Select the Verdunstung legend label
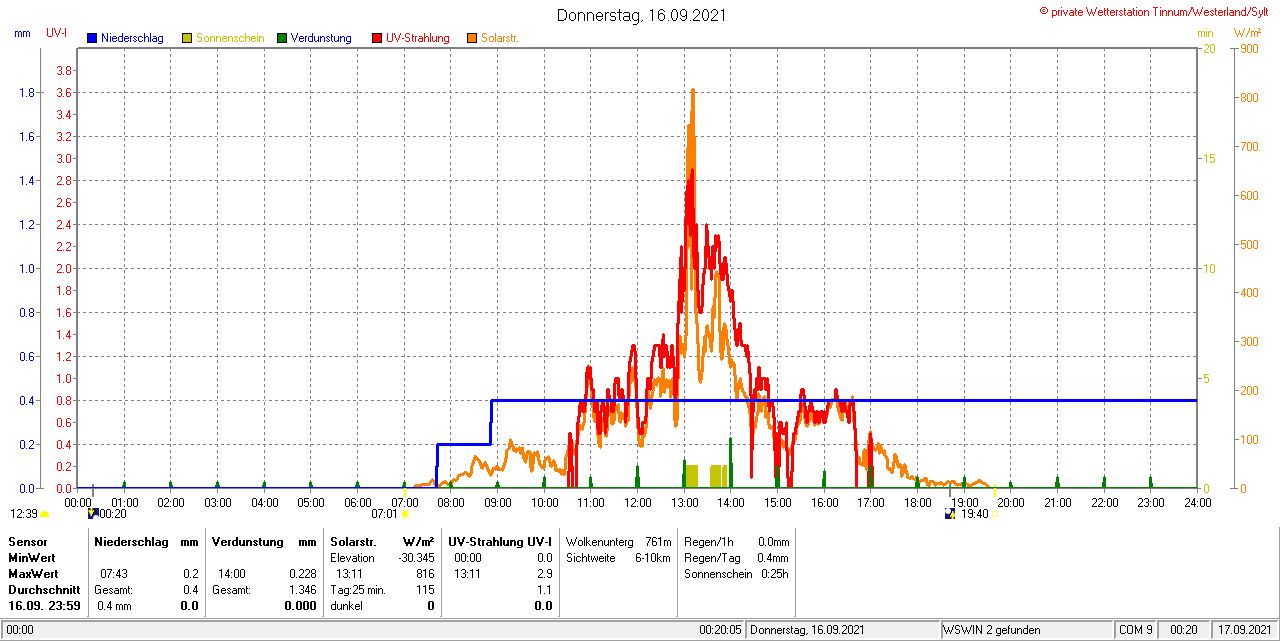This screenshot has width=1280, height=641. tap(321, 38)
